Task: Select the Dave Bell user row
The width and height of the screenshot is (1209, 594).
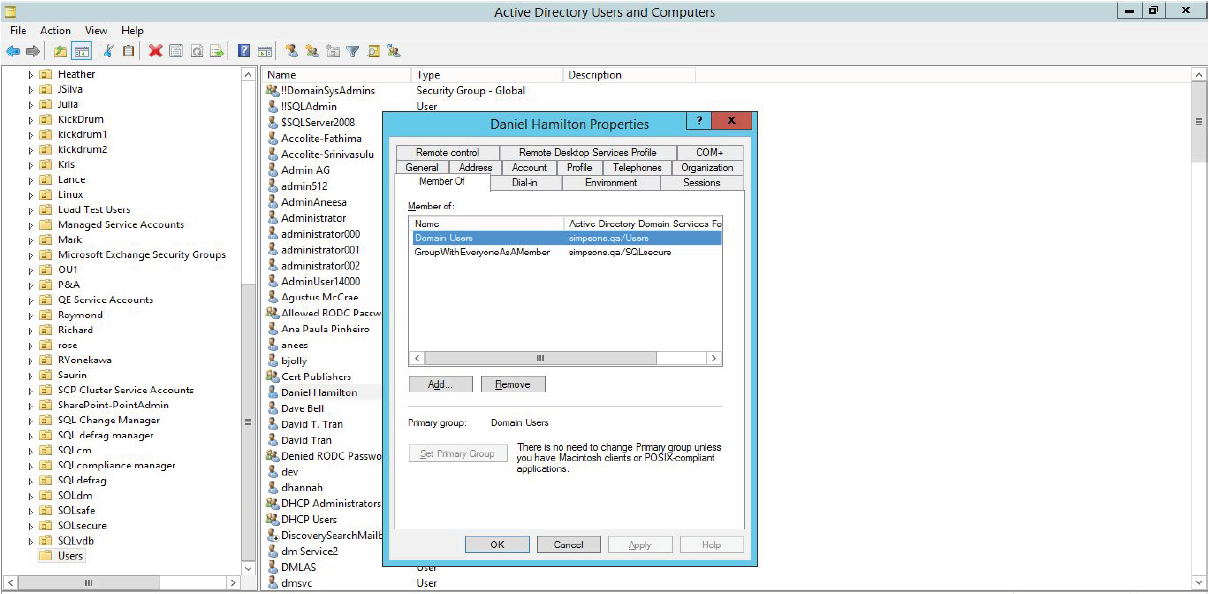Action: click(x=302, y=408)
